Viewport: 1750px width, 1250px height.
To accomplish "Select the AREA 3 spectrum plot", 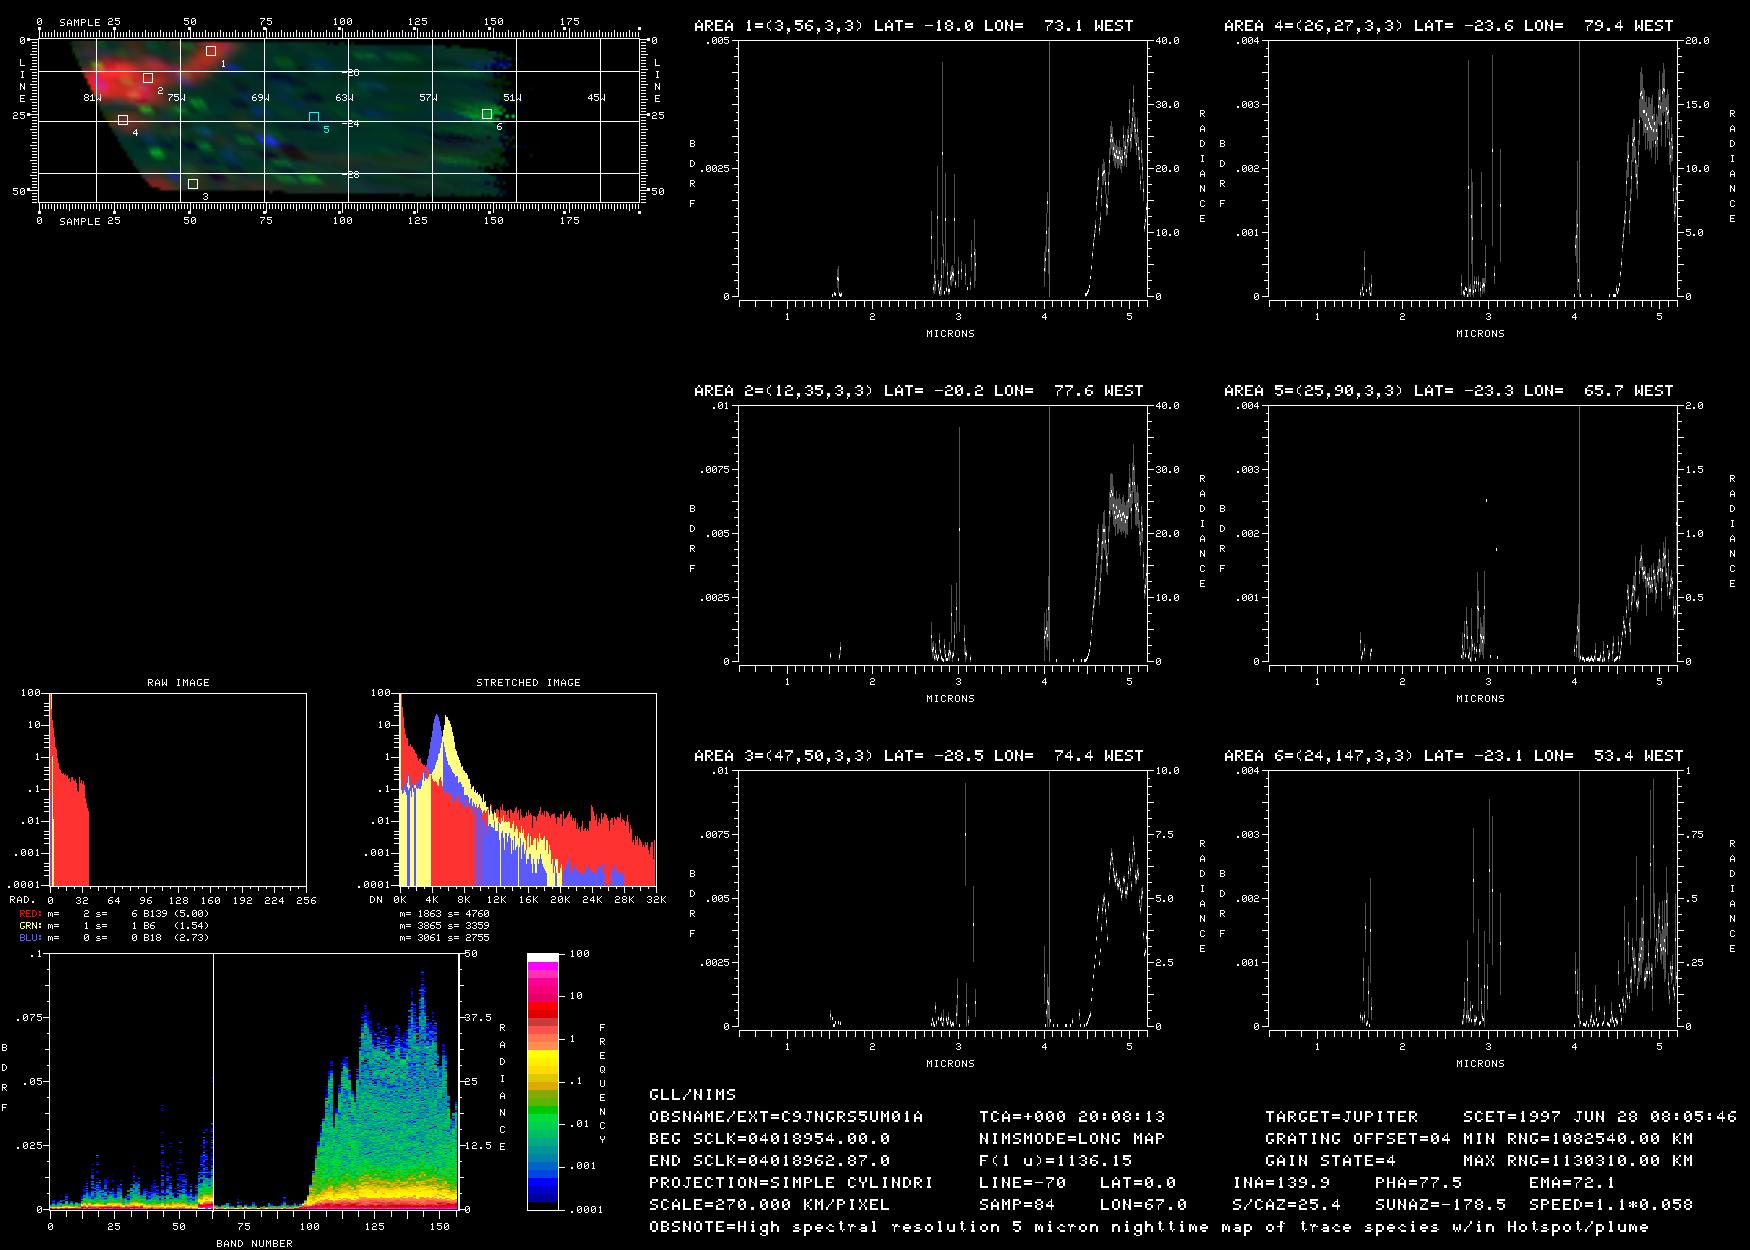I will (943, 899).
